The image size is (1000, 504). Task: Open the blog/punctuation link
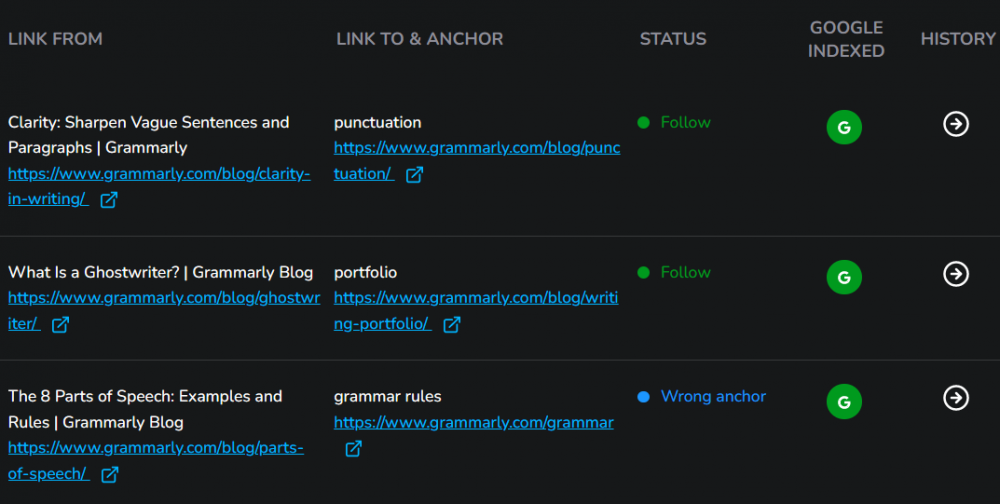pyautogui.click(x=476, y=161)
